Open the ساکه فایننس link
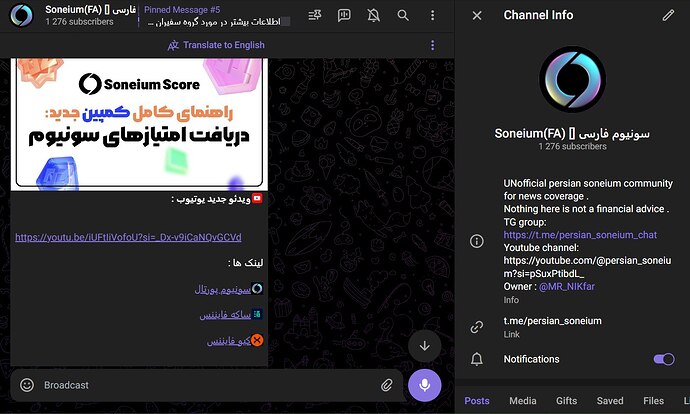Screen dimensions: 690x414 [x=225, y=315]
